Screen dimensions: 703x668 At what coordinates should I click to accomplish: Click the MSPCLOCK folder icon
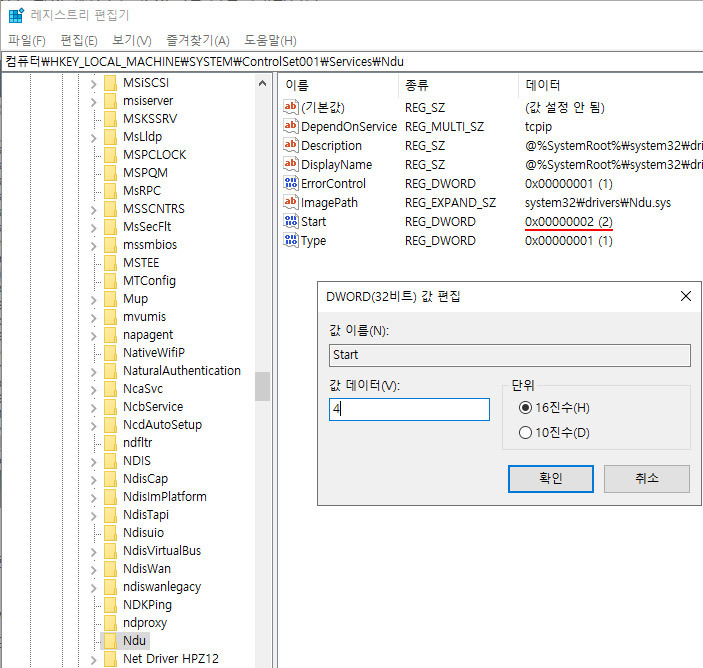(110, 155)
